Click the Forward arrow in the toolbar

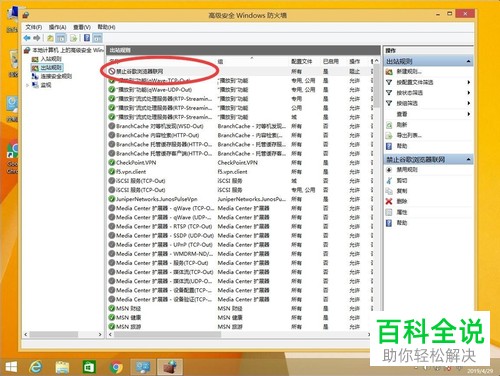click(x=37, y=38)
